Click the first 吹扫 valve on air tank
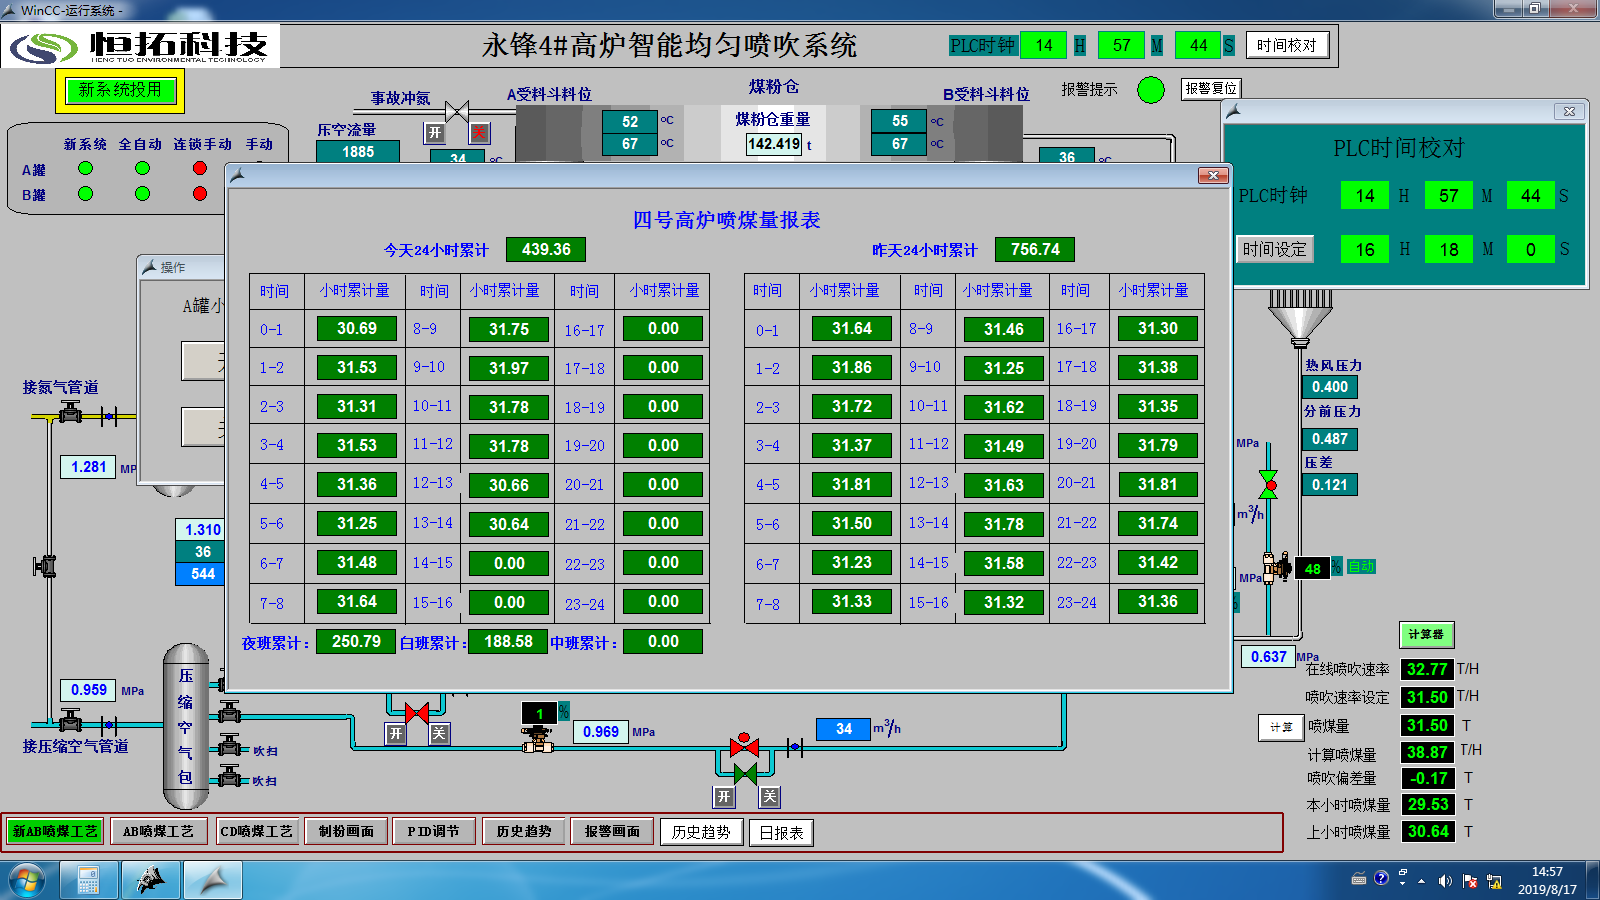This screenshot has width=1600, height=900. 230,746
